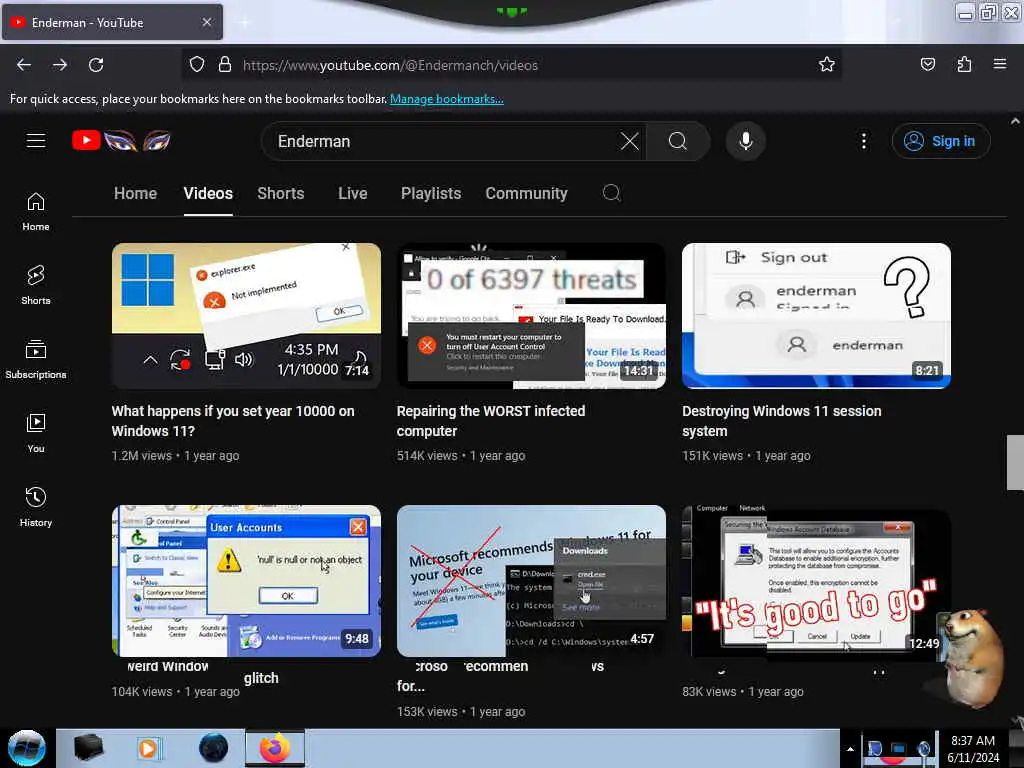1024x768 pixels.
Task: Open the extensions puzzle icon
Action: (x=964, y=64)
